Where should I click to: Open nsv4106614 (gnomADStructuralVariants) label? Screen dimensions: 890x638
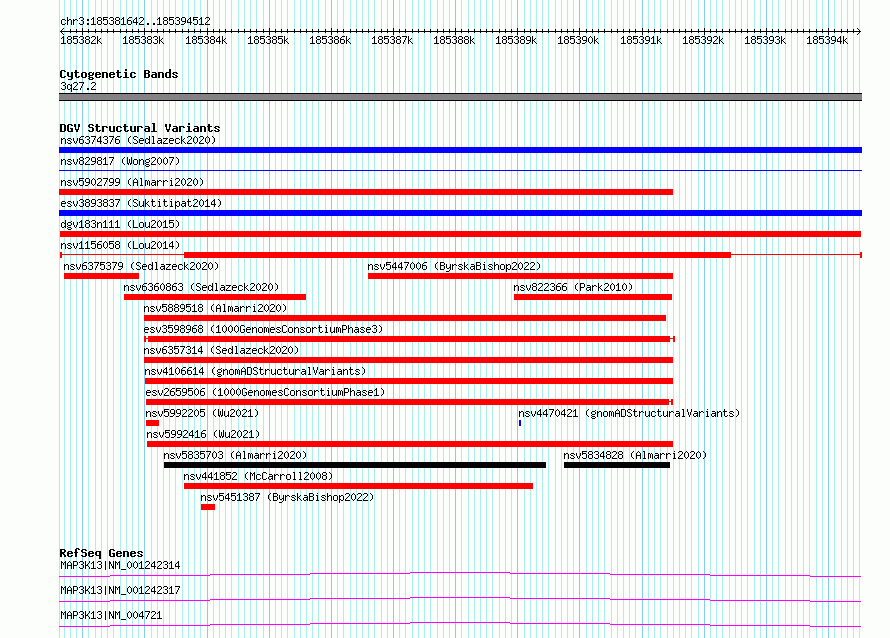click(255, 371)
